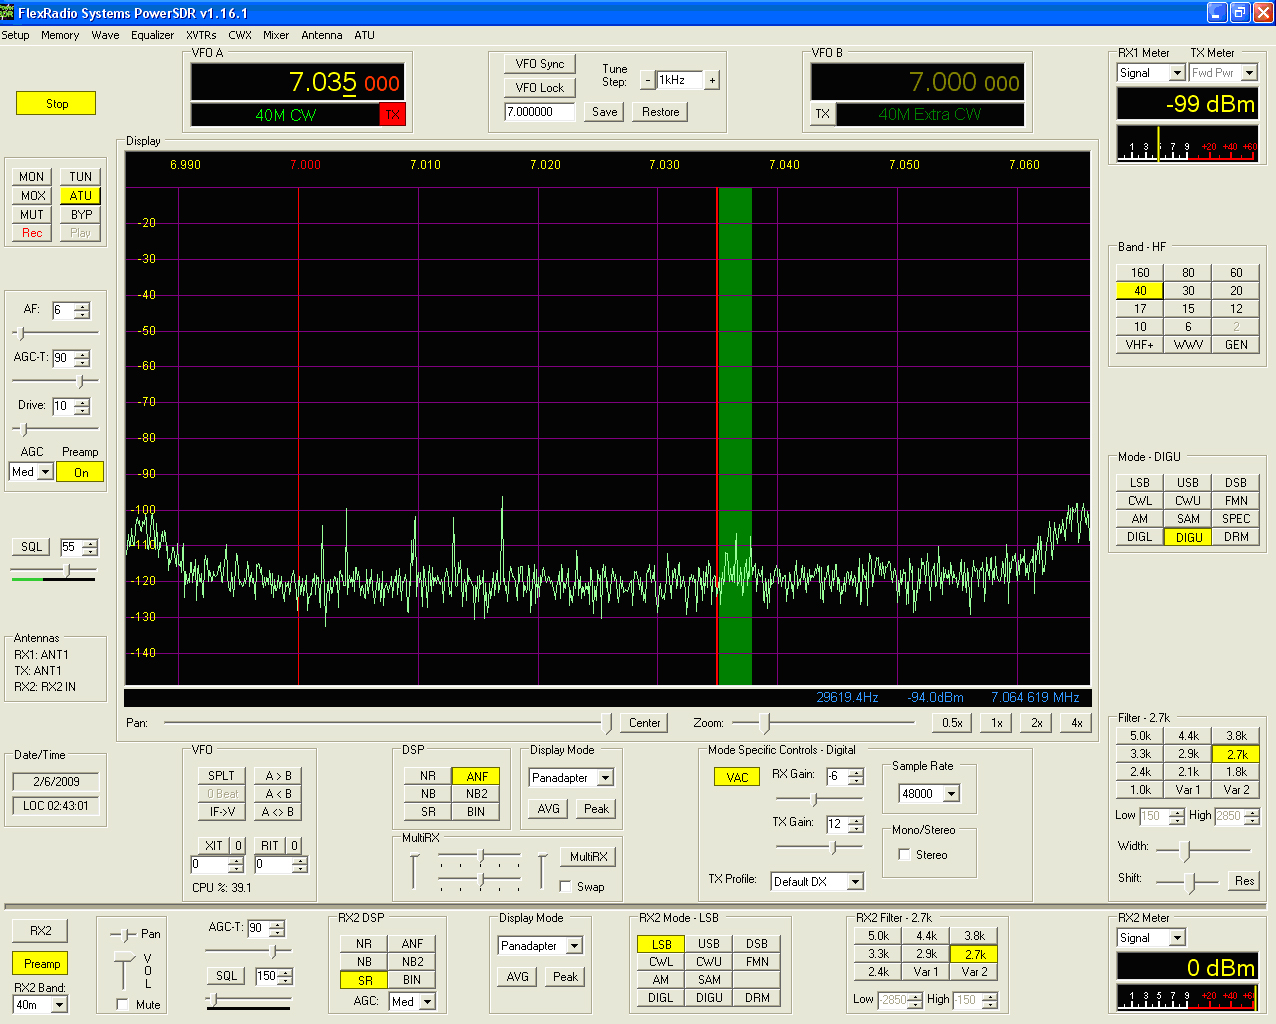1276x1024 pixels.
Task: Select the 20 meter band button
Action: [x=1236, y=291]
